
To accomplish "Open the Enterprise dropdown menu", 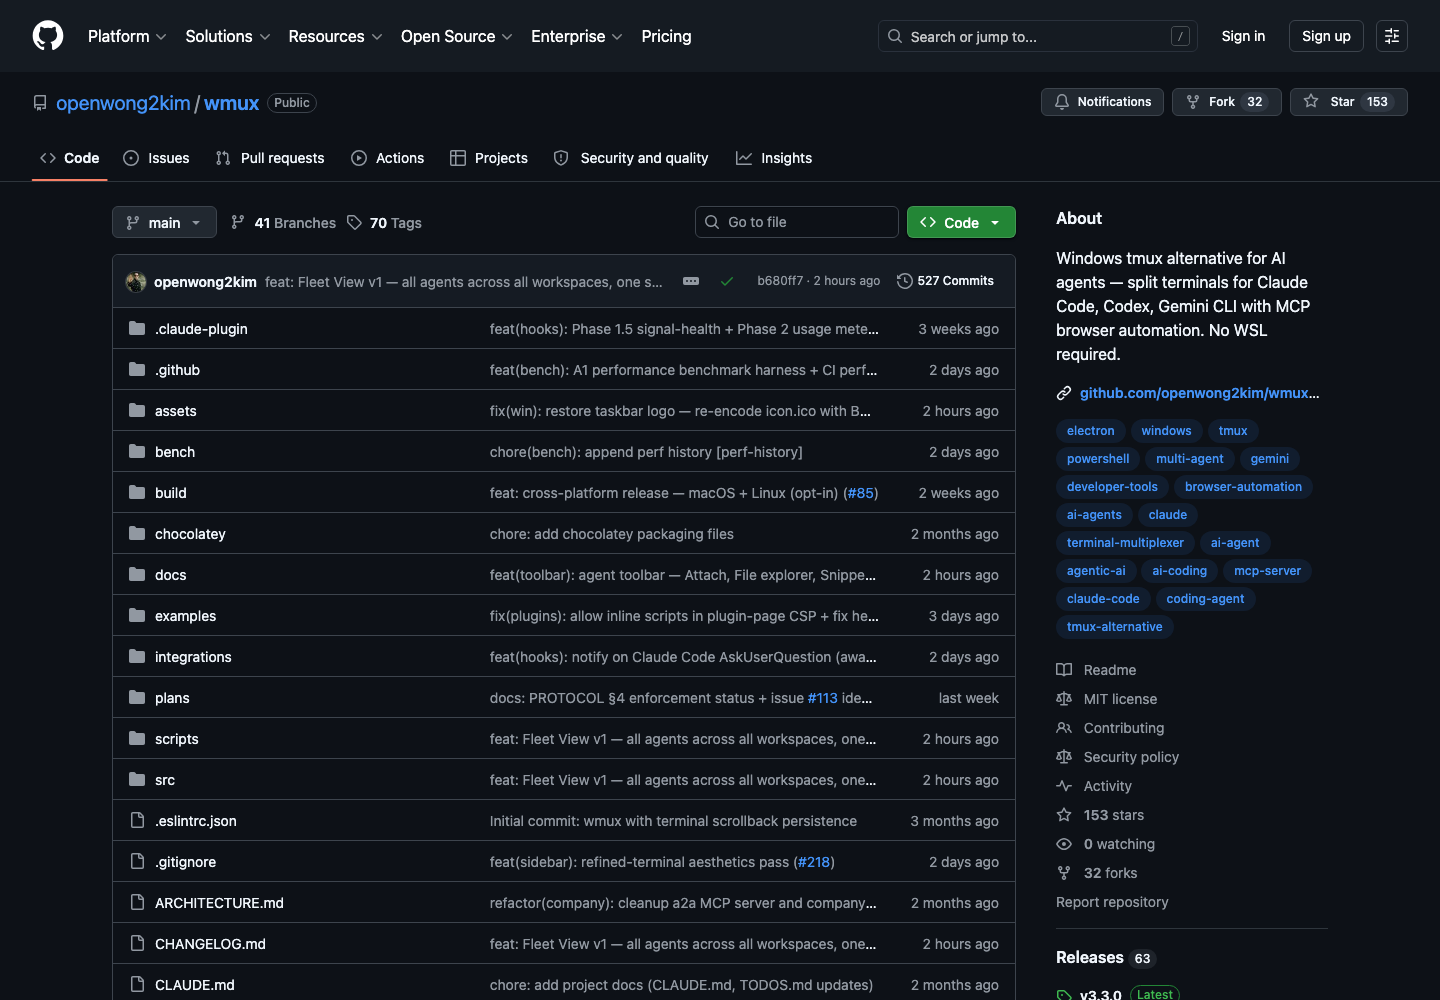I will 577,36.
